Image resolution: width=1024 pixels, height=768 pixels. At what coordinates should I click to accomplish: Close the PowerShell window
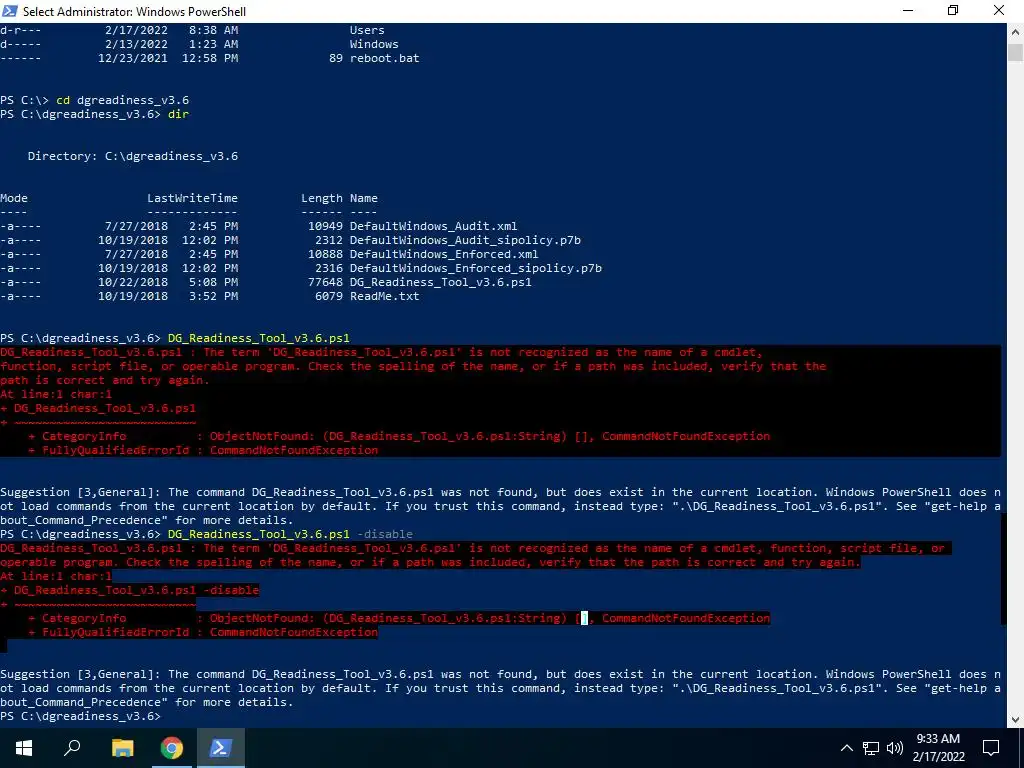click(x=999, y=11)
